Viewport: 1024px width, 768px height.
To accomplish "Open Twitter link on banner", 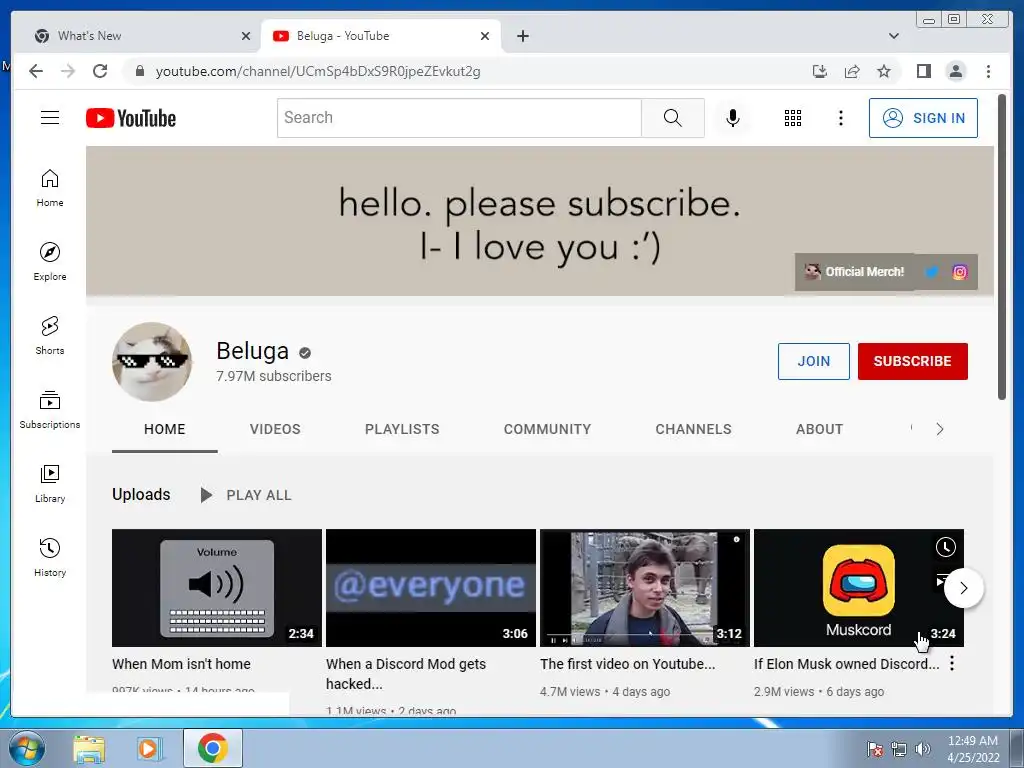I will [x=932, y=272].
